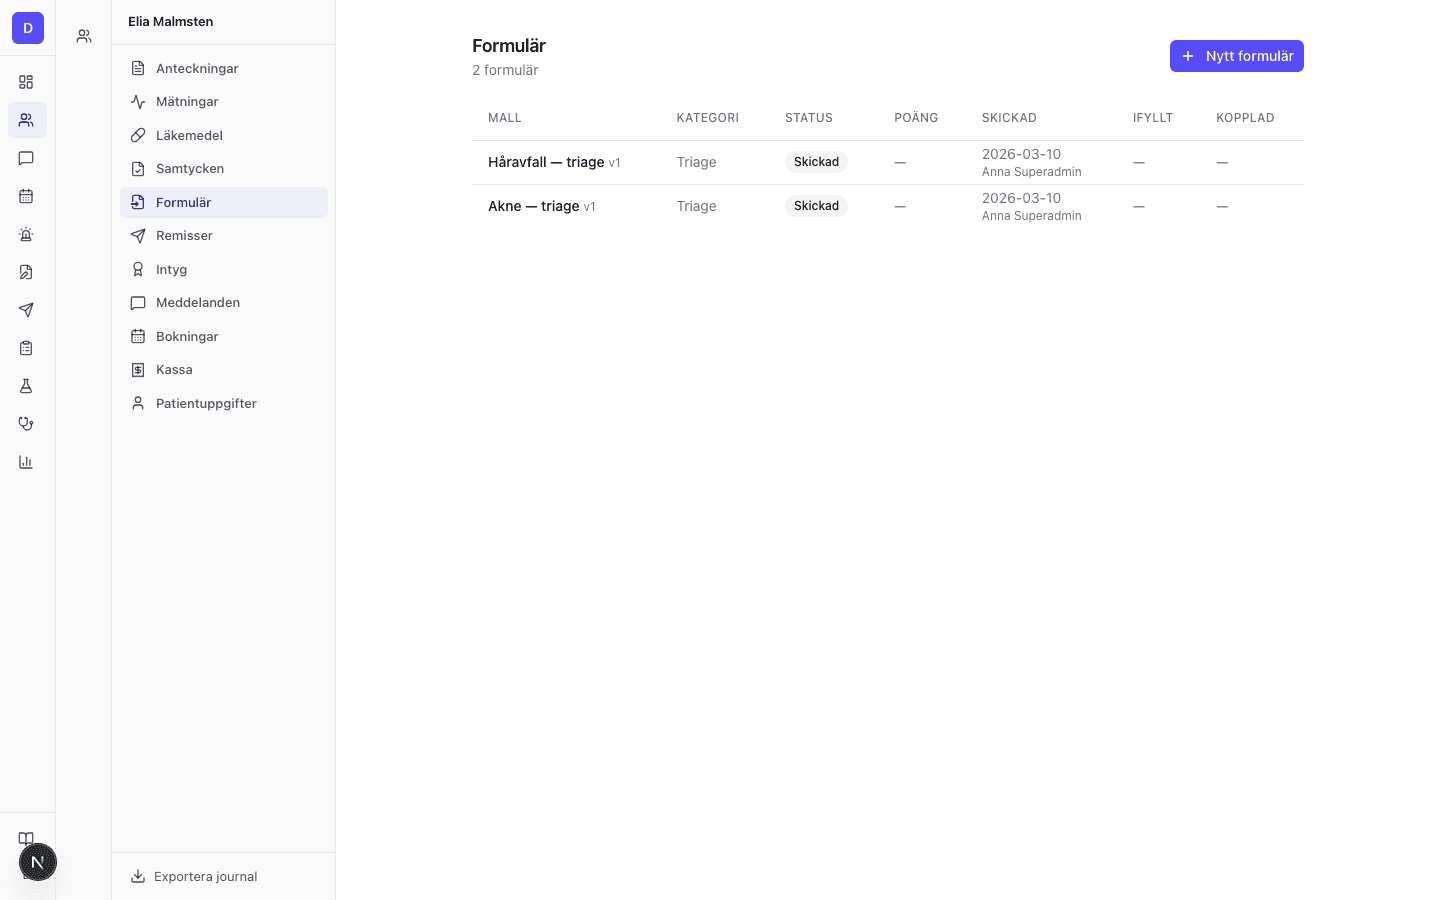Open the Akne — triage form row
The width and height of the screenshot is (1440, 900).
tap(534, 206)
